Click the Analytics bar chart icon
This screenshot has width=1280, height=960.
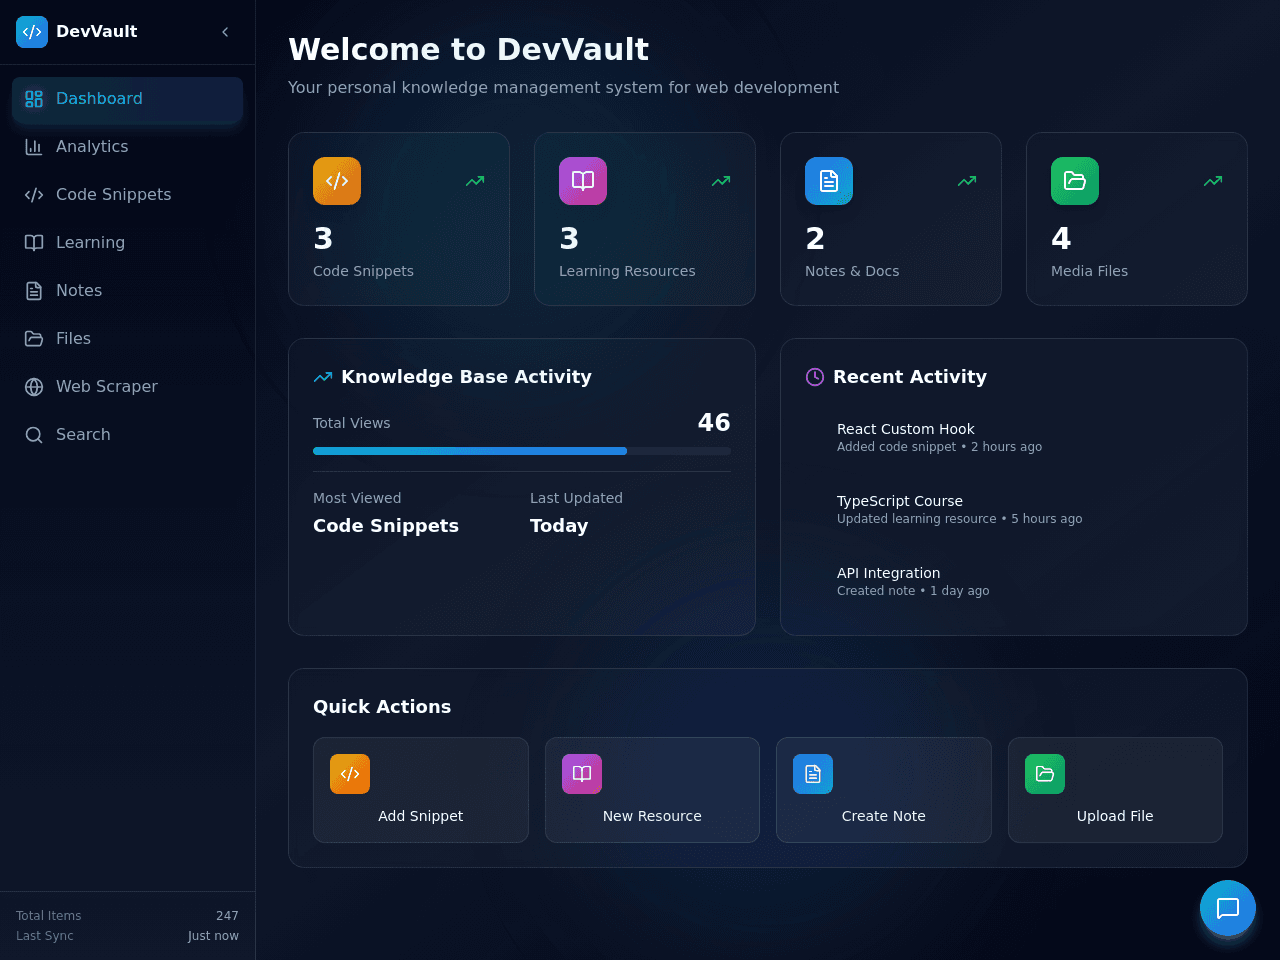(34, 147)
